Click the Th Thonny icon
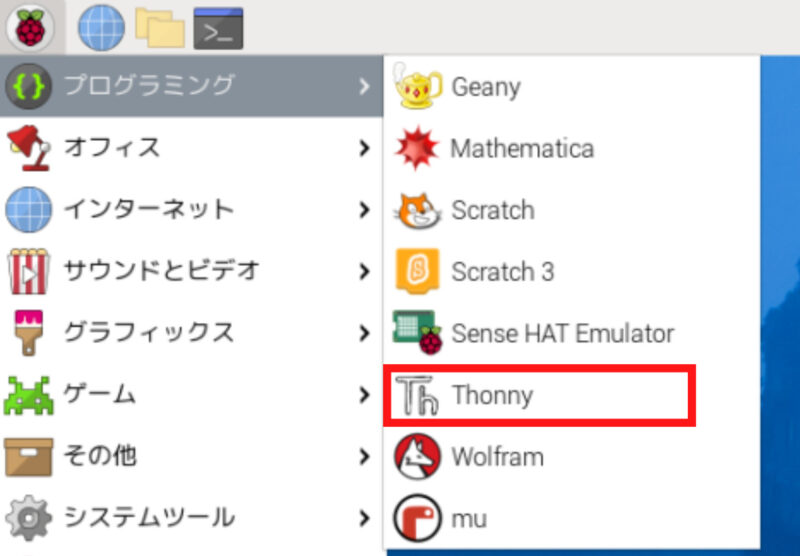800x556 pixels. 417,395
